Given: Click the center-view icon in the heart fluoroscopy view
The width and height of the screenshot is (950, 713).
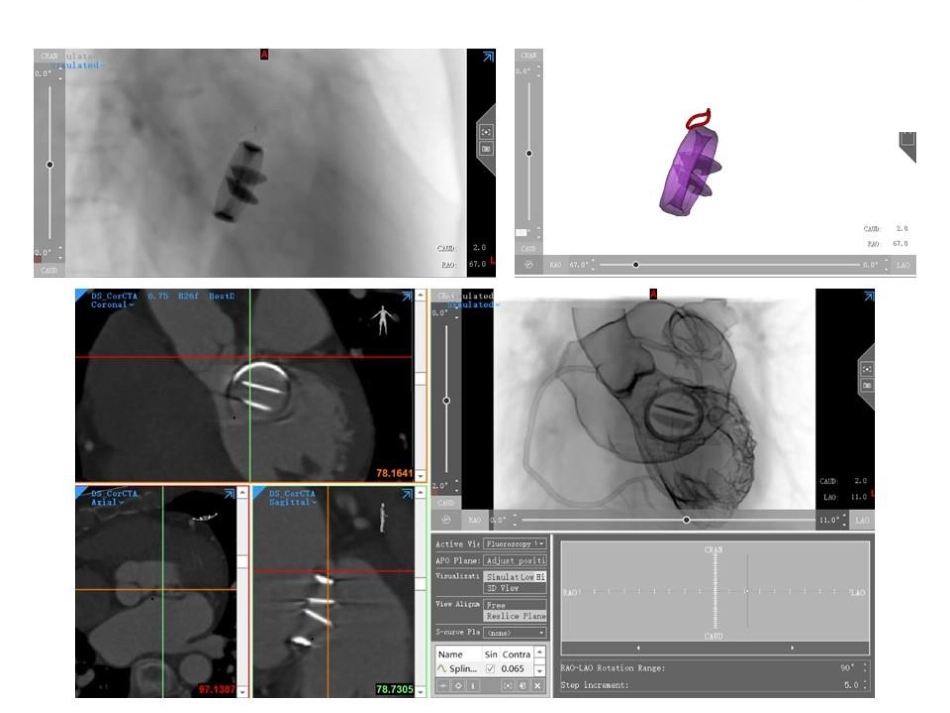Looking at the screenshot, I should [867, 369].
